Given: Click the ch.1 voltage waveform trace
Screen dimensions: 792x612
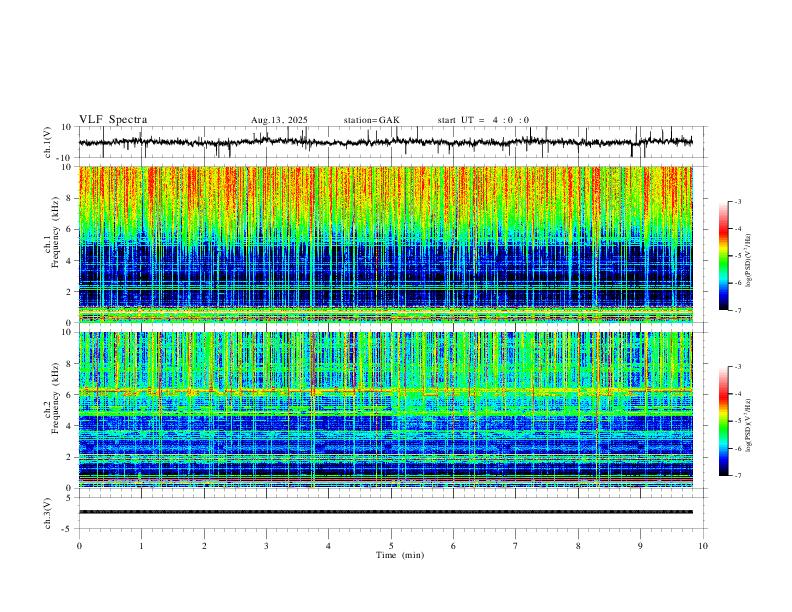Looking at the screenshot, I should (x=385, y=142).
